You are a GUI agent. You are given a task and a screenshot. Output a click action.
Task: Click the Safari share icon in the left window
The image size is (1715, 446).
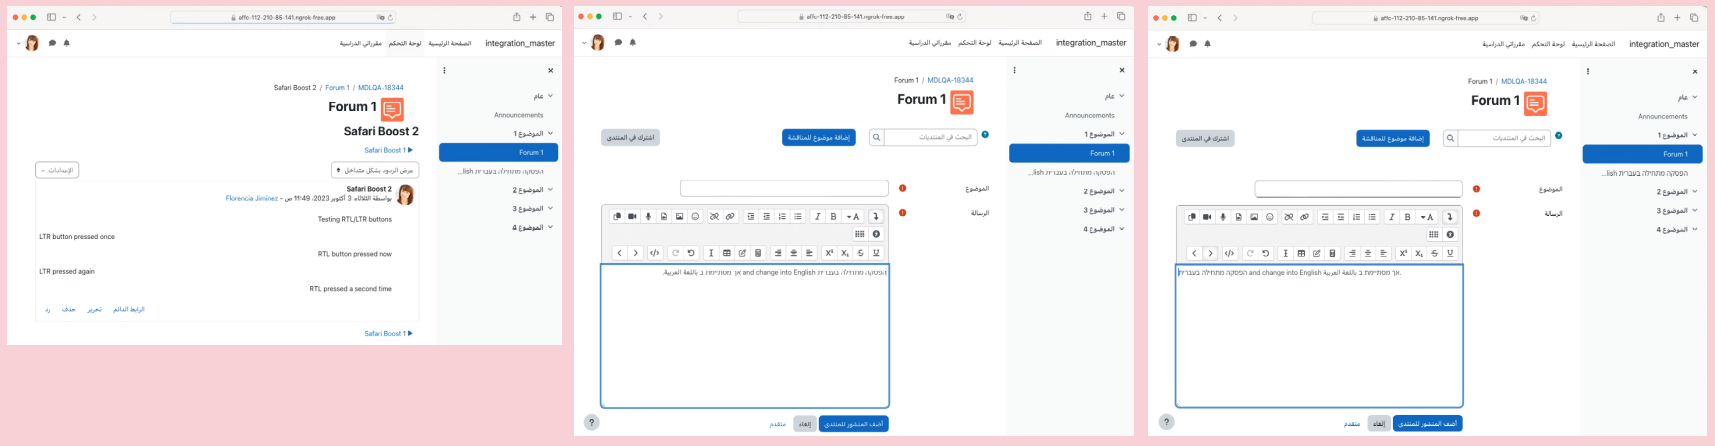point(517,17)
